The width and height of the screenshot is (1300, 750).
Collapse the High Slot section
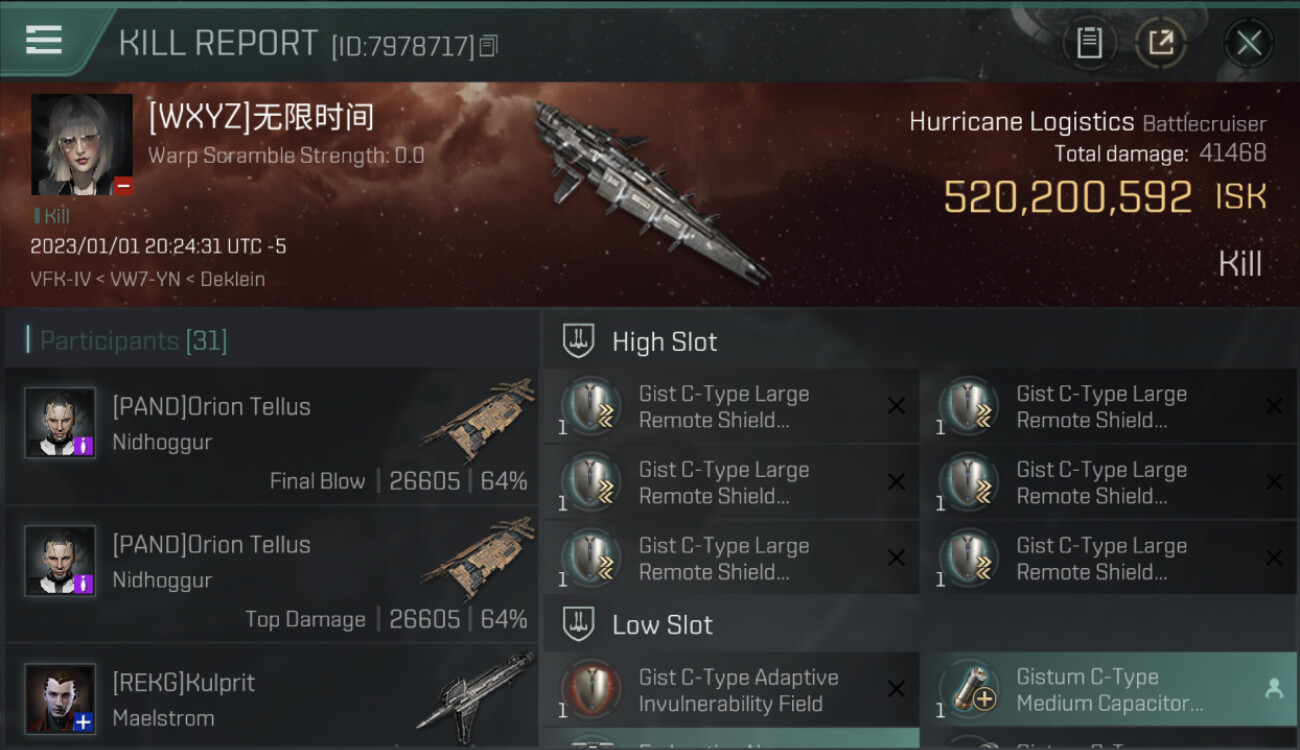point(640,342)
